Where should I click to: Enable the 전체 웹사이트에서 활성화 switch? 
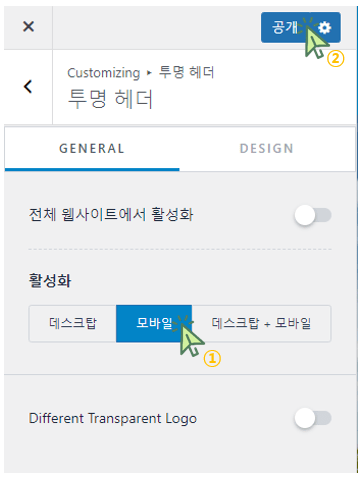pyautogui.click(x=313, y=215)
